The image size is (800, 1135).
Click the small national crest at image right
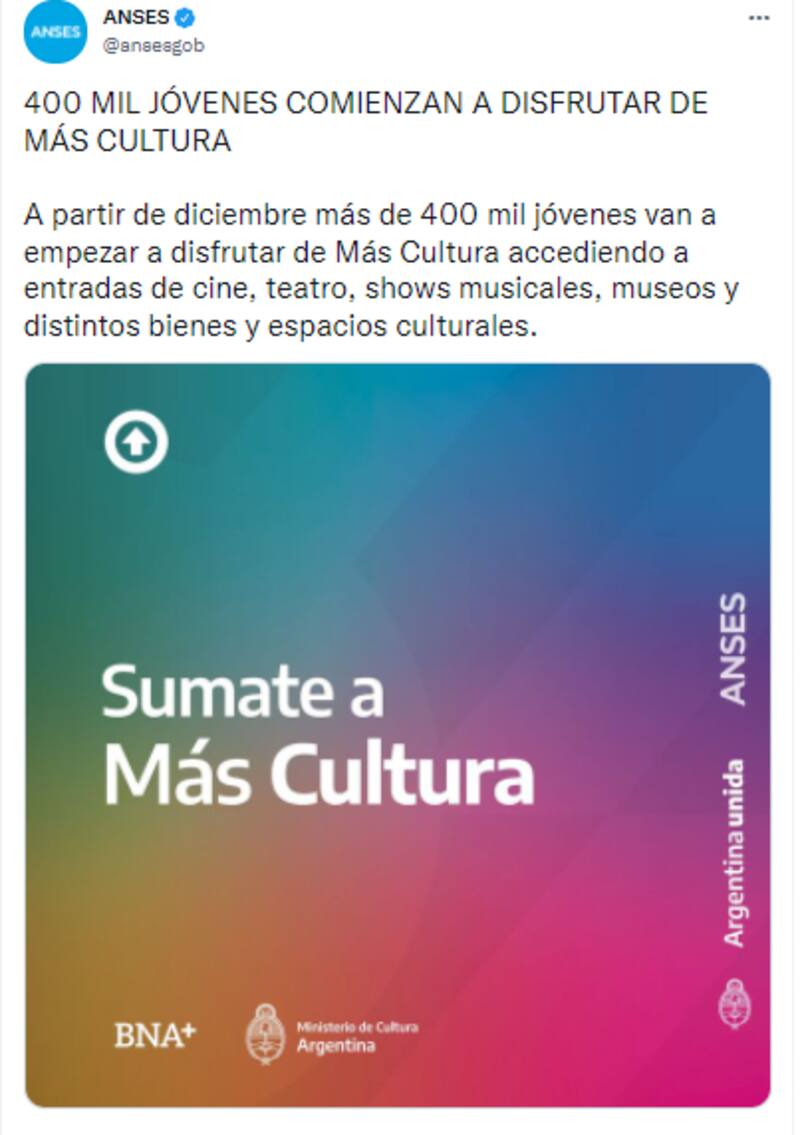coord(734,1003)
